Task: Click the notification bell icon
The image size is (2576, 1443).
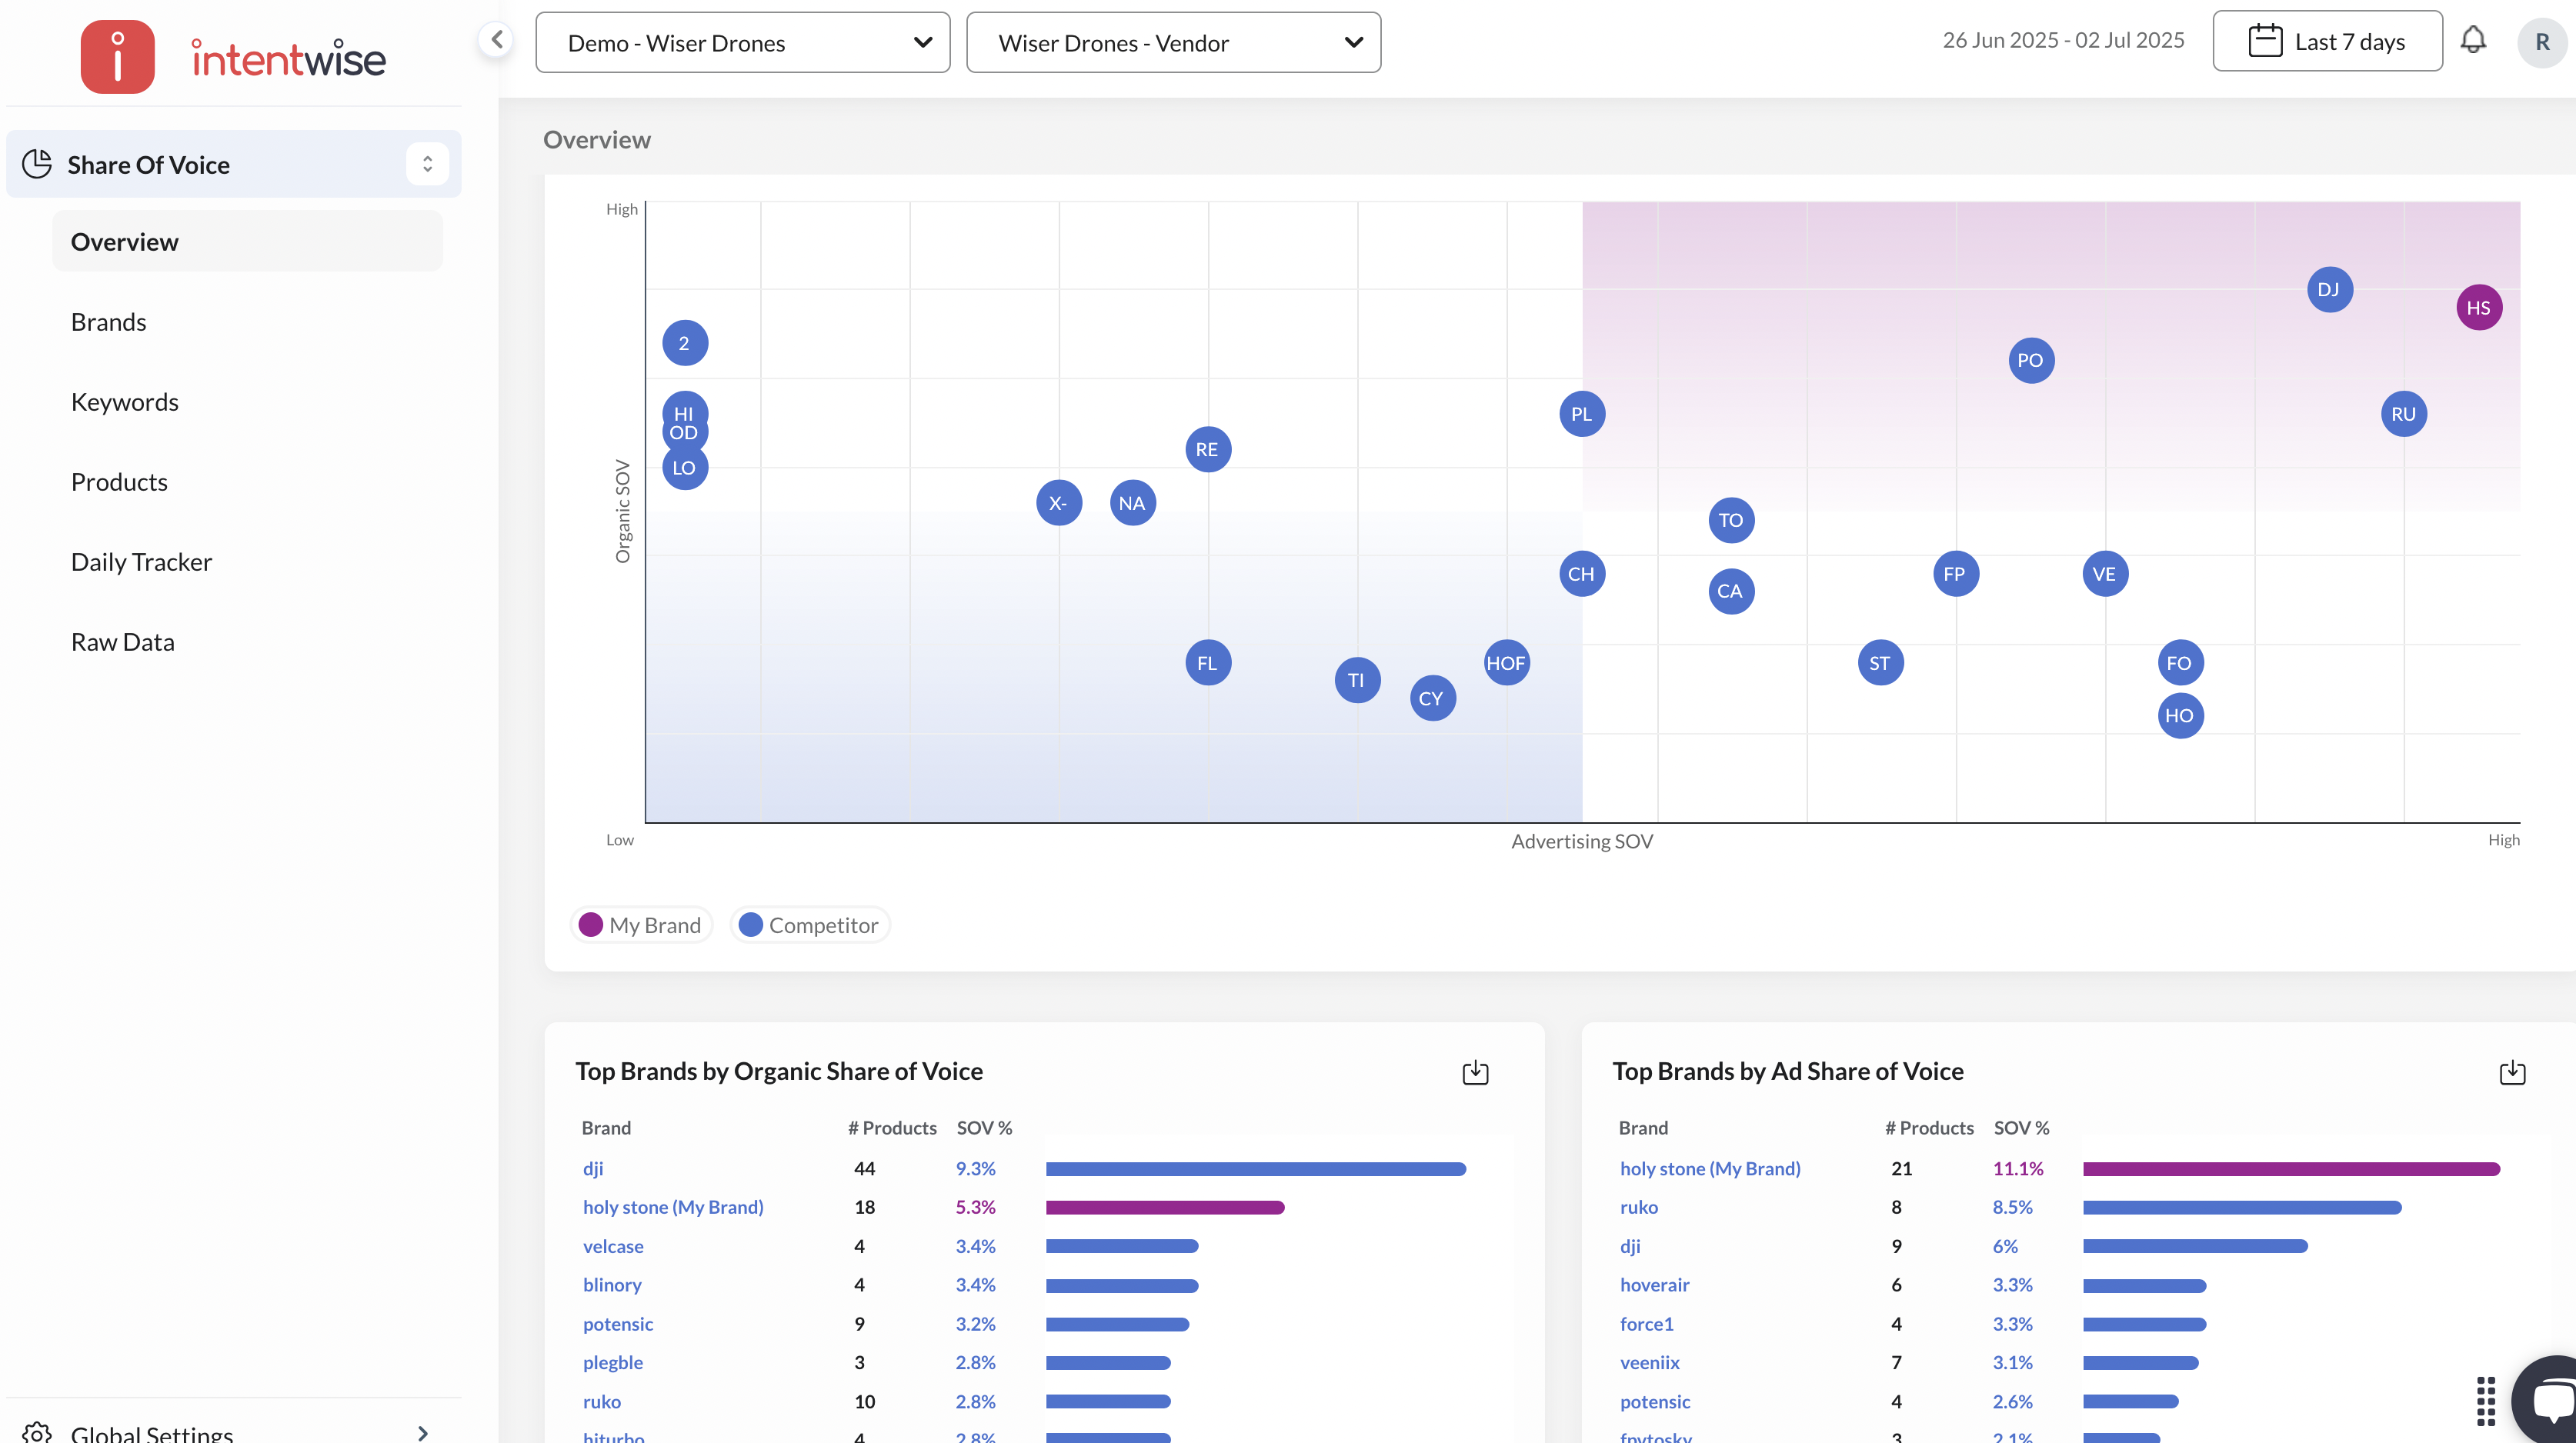Action: 2472,41
